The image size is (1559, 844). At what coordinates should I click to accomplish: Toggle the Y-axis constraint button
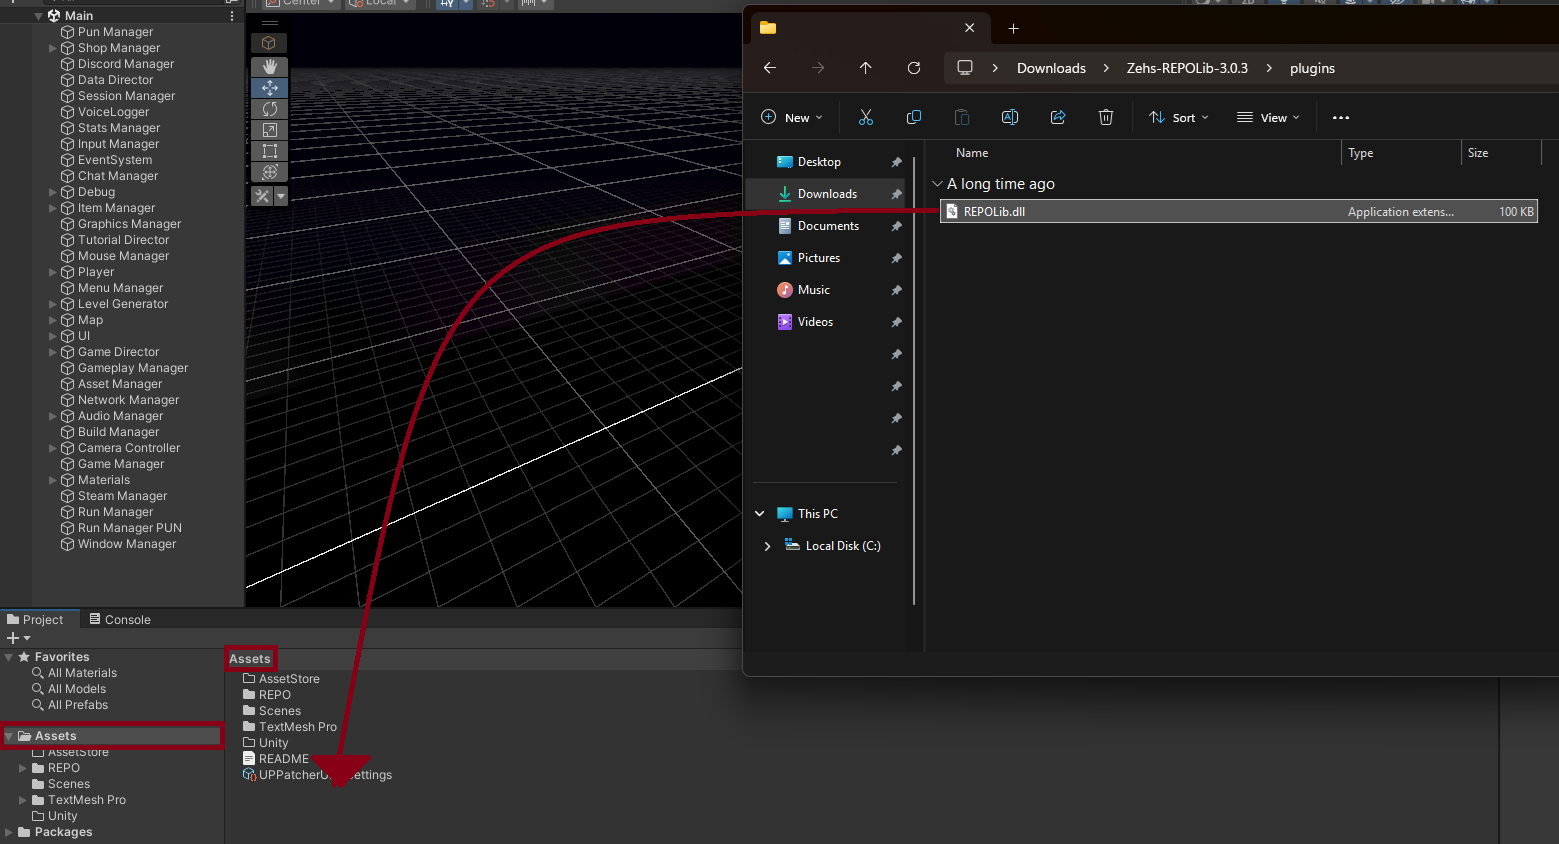pos(446,4)
